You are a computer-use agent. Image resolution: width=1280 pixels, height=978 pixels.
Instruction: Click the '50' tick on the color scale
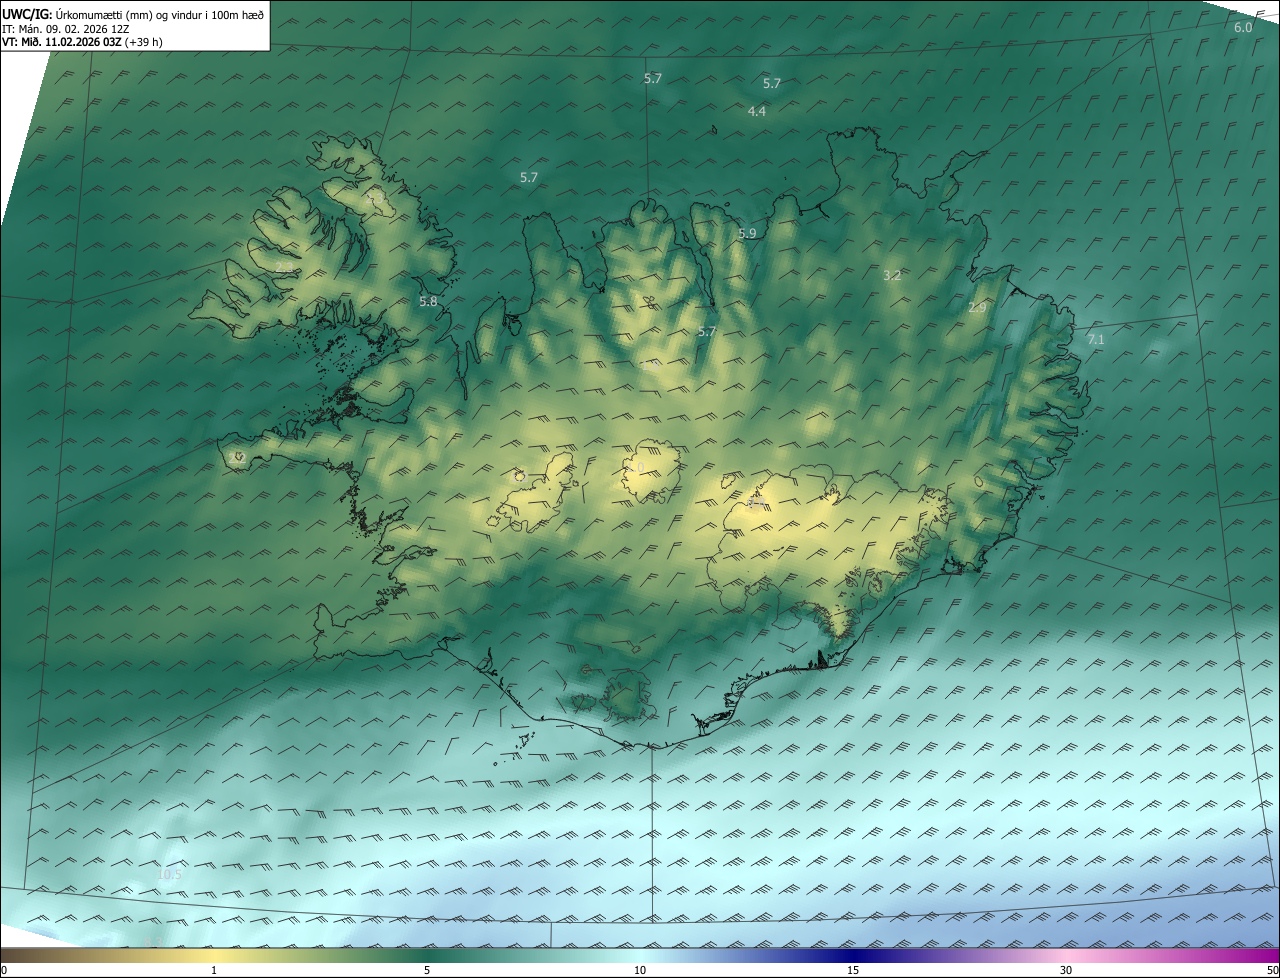click(1272, 970)
